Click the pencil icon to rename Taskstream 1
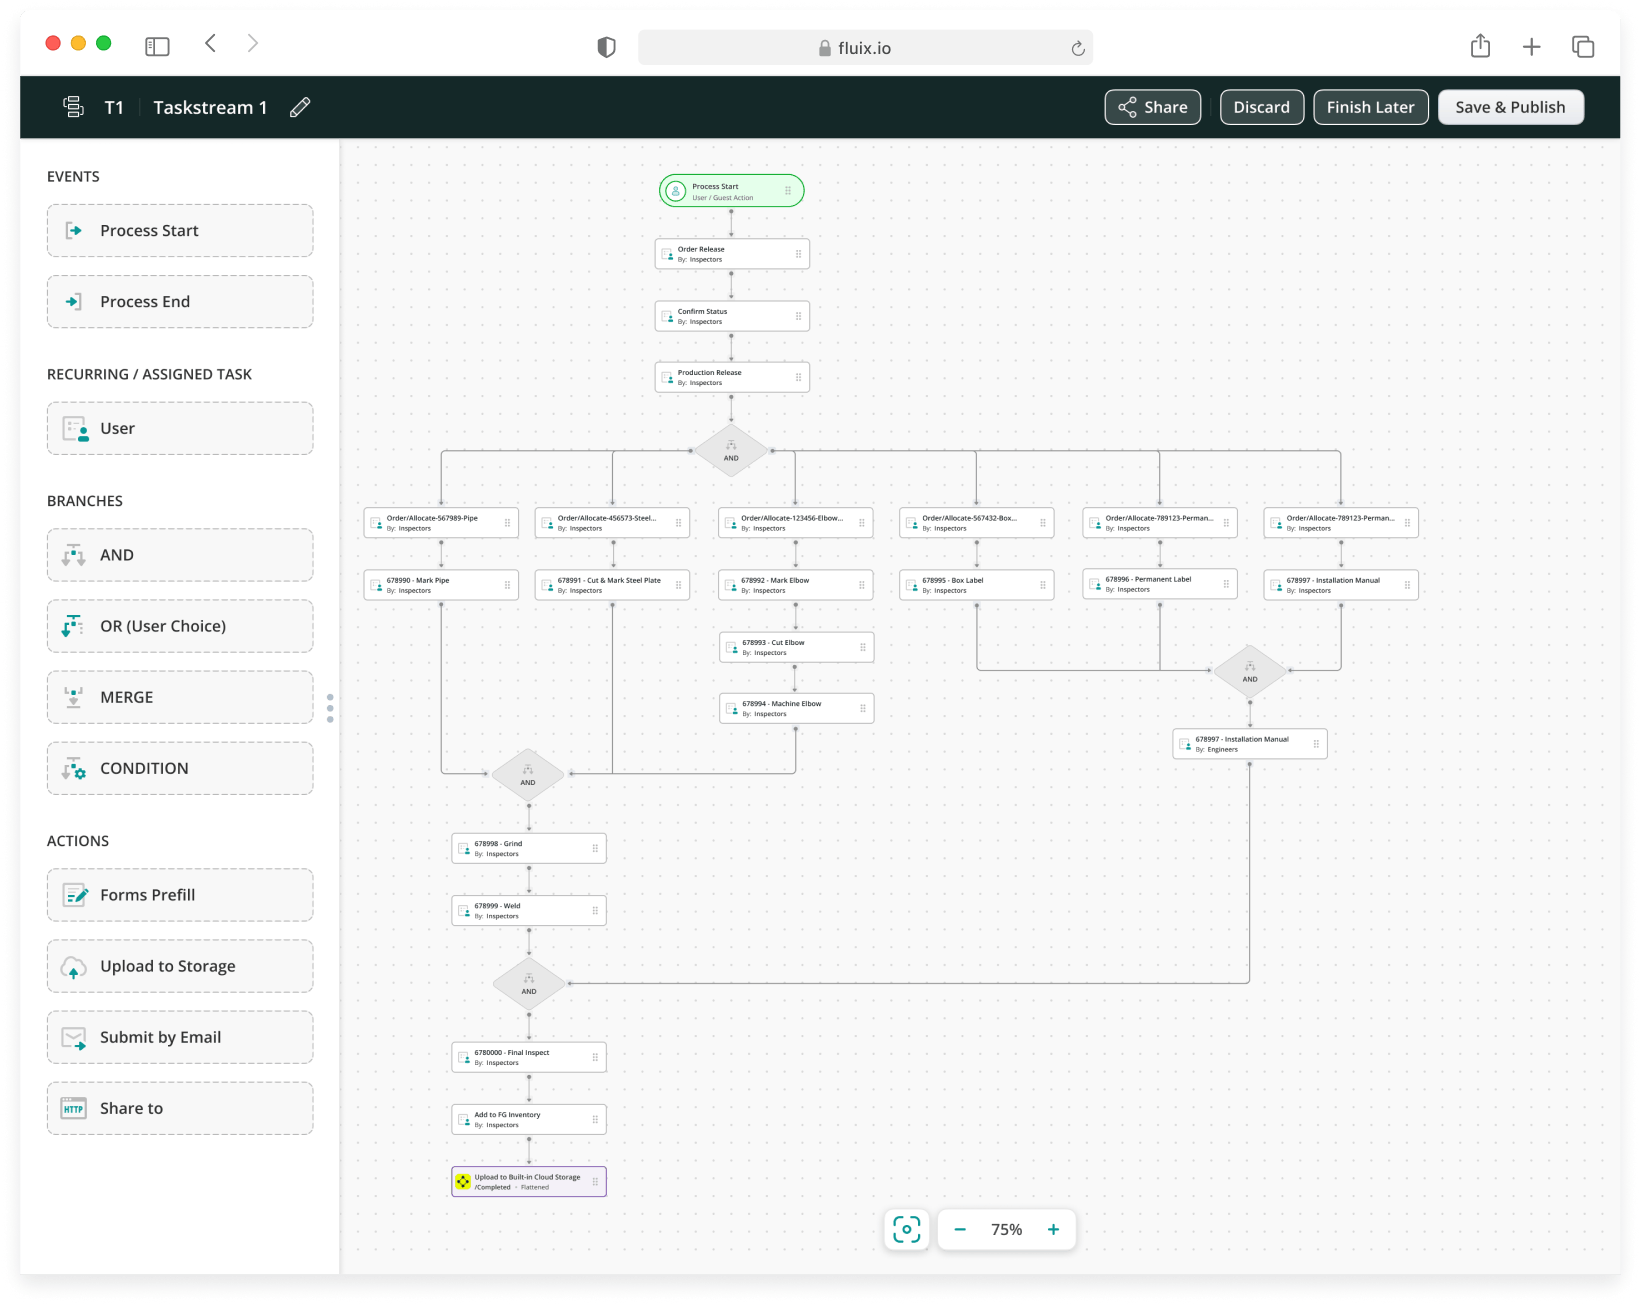The image size is (1641, 1305). click(300, 107)
